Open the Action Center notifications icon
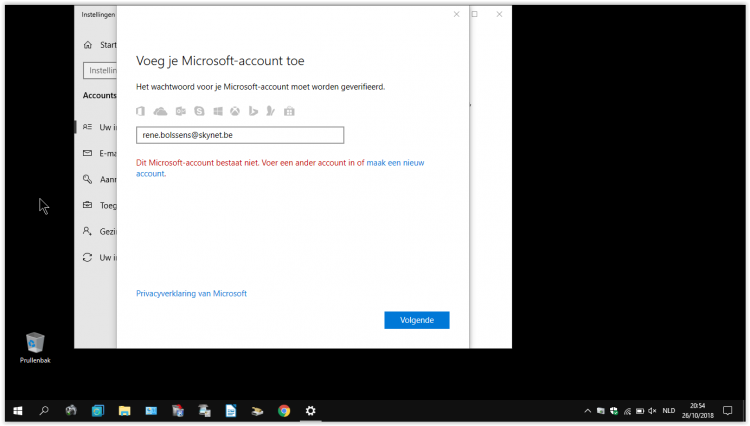 point(728,411)
